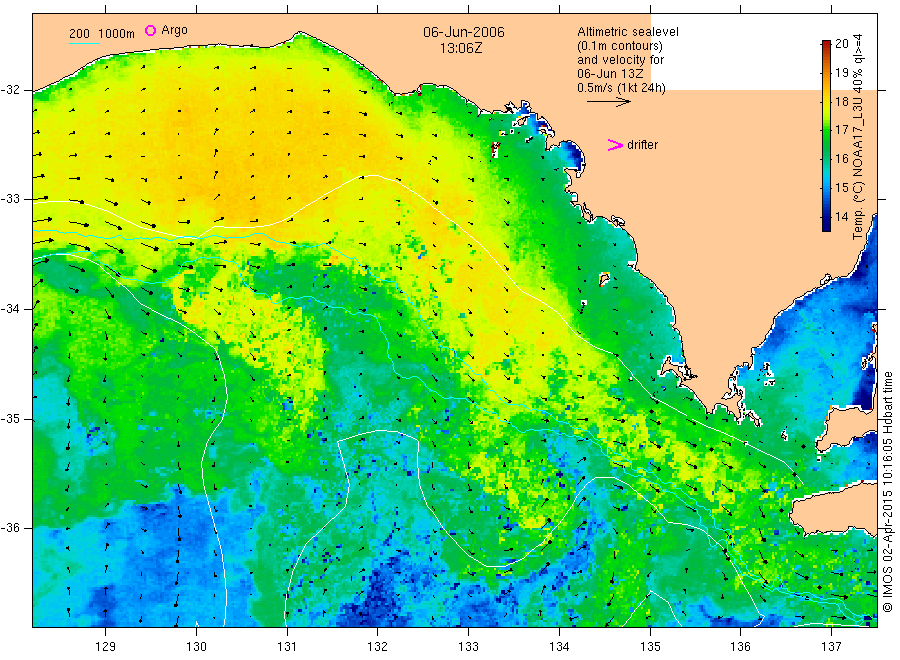Select the '06-Jun-2006' date label
The width and height of the screenshot is (900, 660).
click(464, 32)
